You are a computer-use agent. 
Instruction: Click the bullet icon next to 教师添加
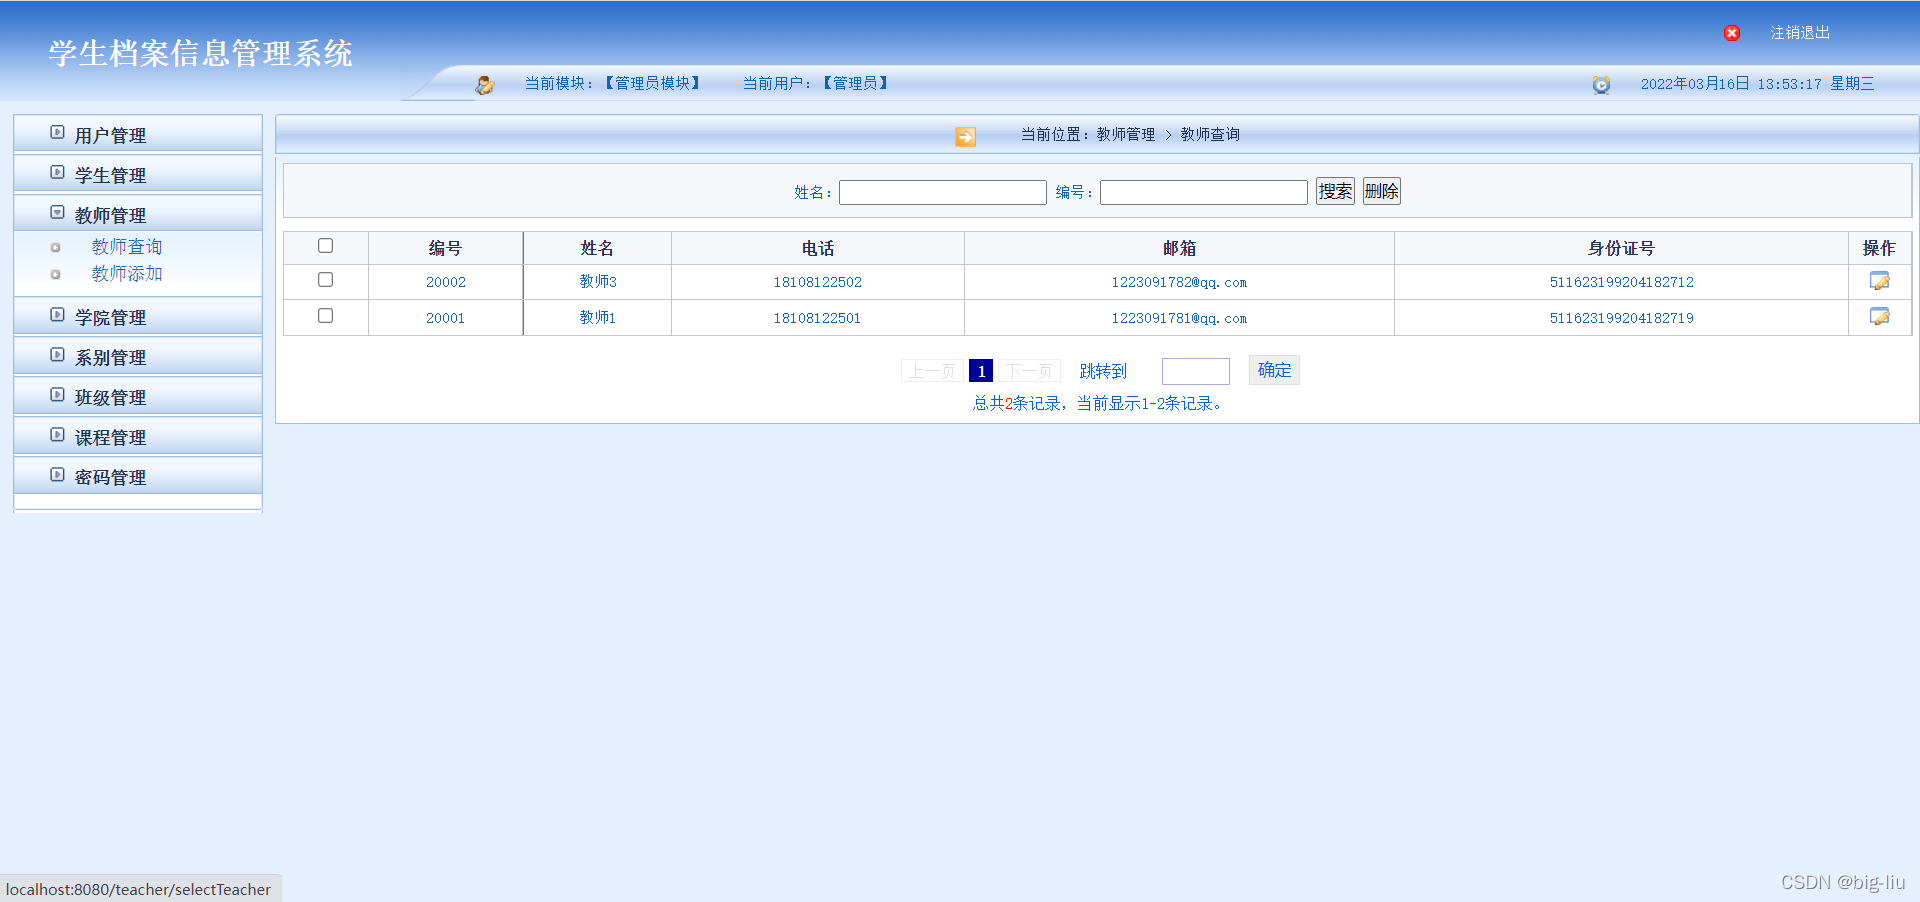(55, 275)
